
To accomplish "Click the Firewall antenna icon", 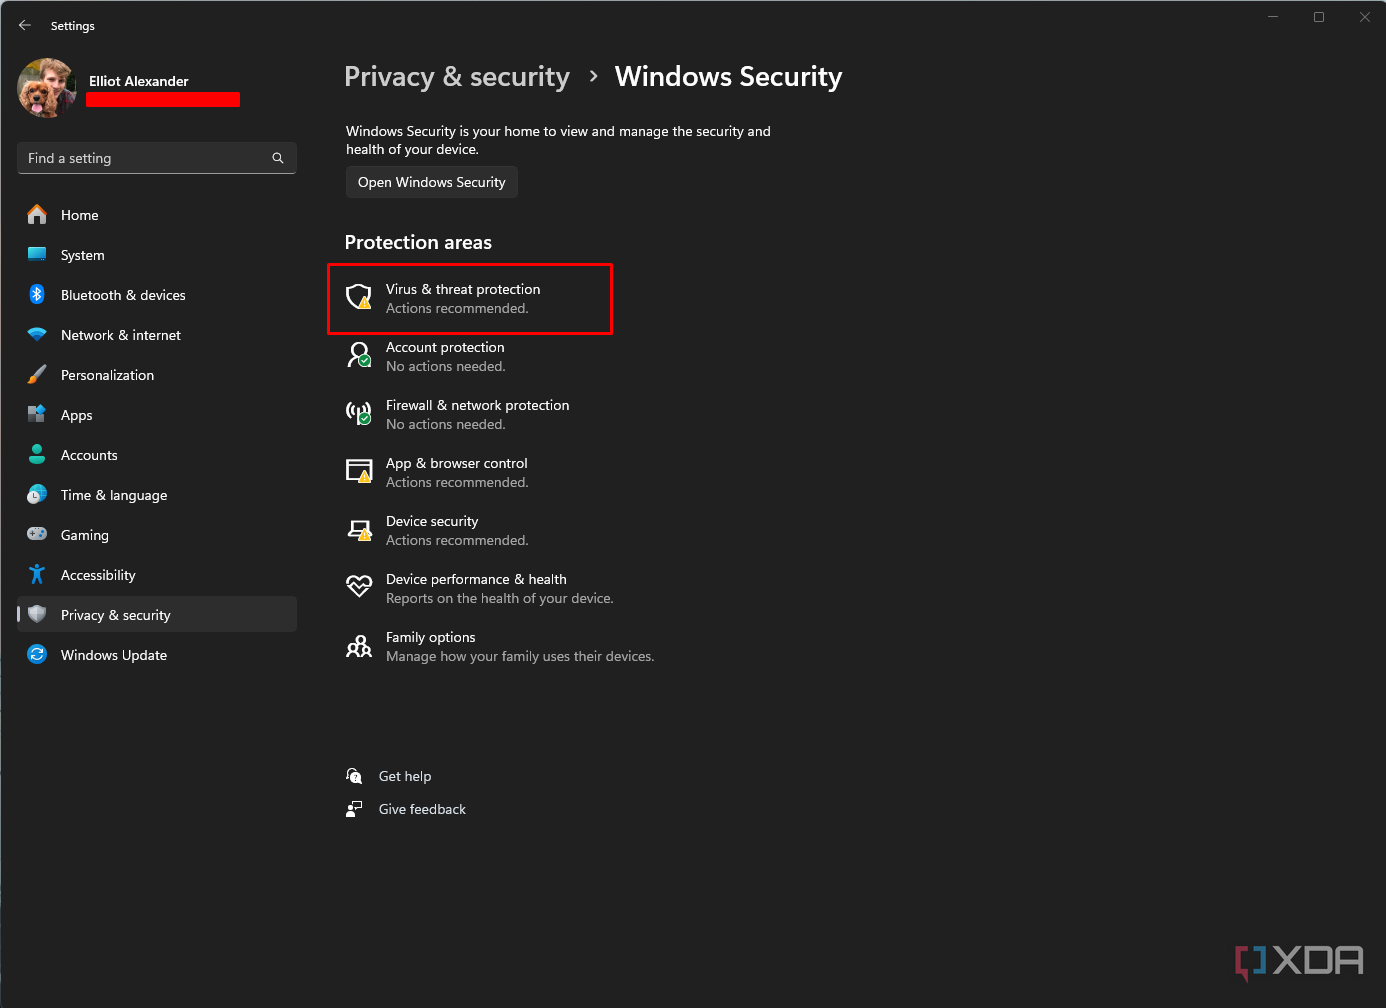I will coord(359,413).
